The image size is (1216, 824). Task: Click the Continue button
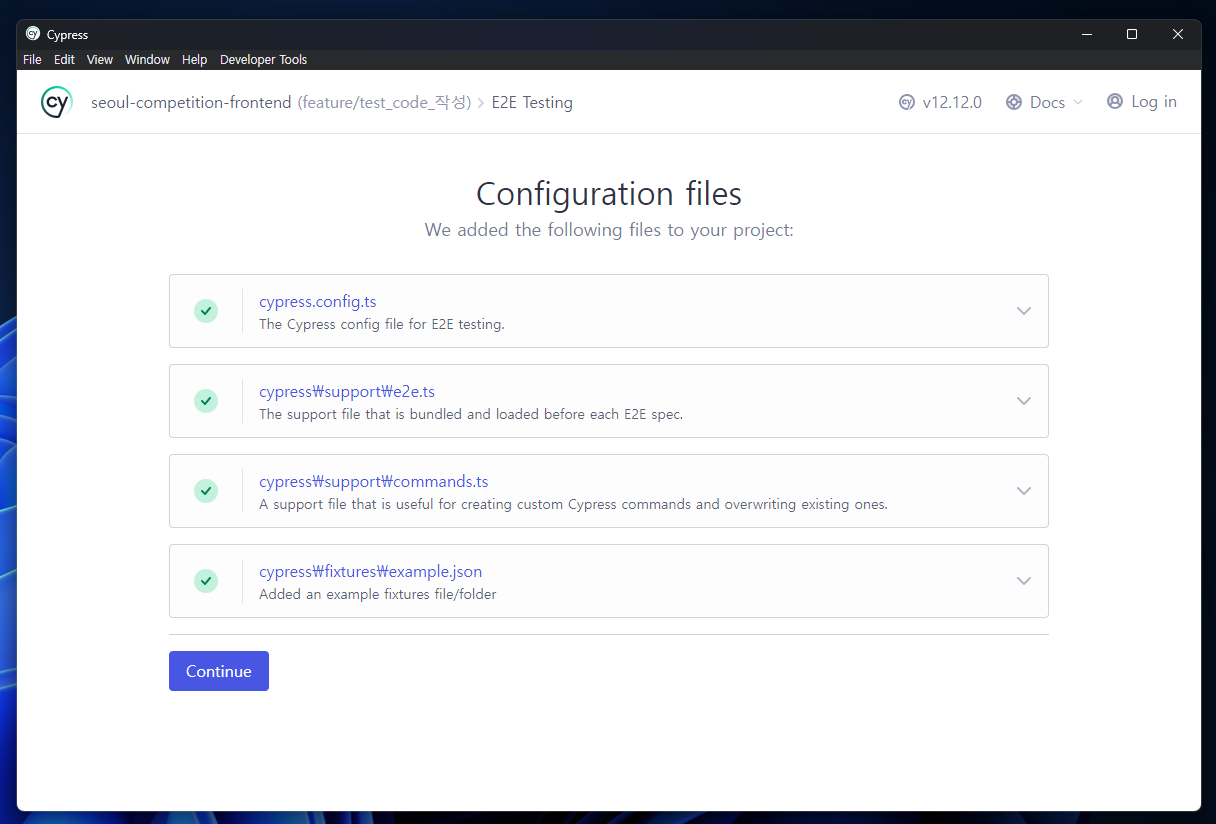219,671
